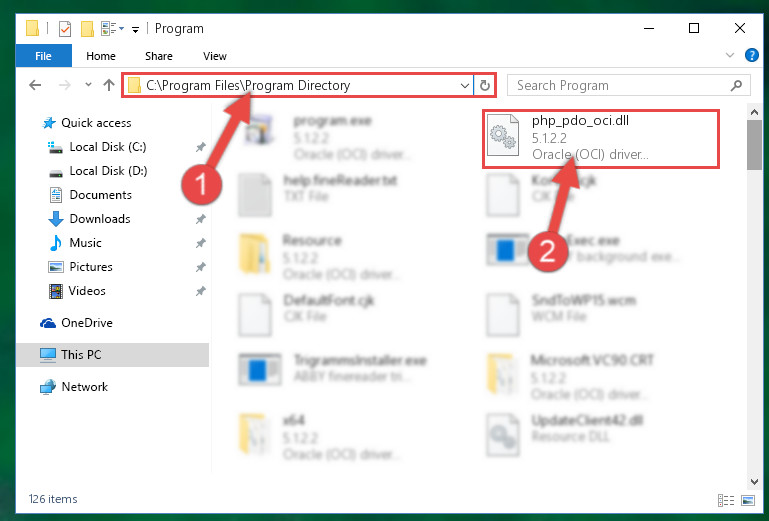Select the Microsoft.VC90.CRT folder

click(x=571, y=378)
